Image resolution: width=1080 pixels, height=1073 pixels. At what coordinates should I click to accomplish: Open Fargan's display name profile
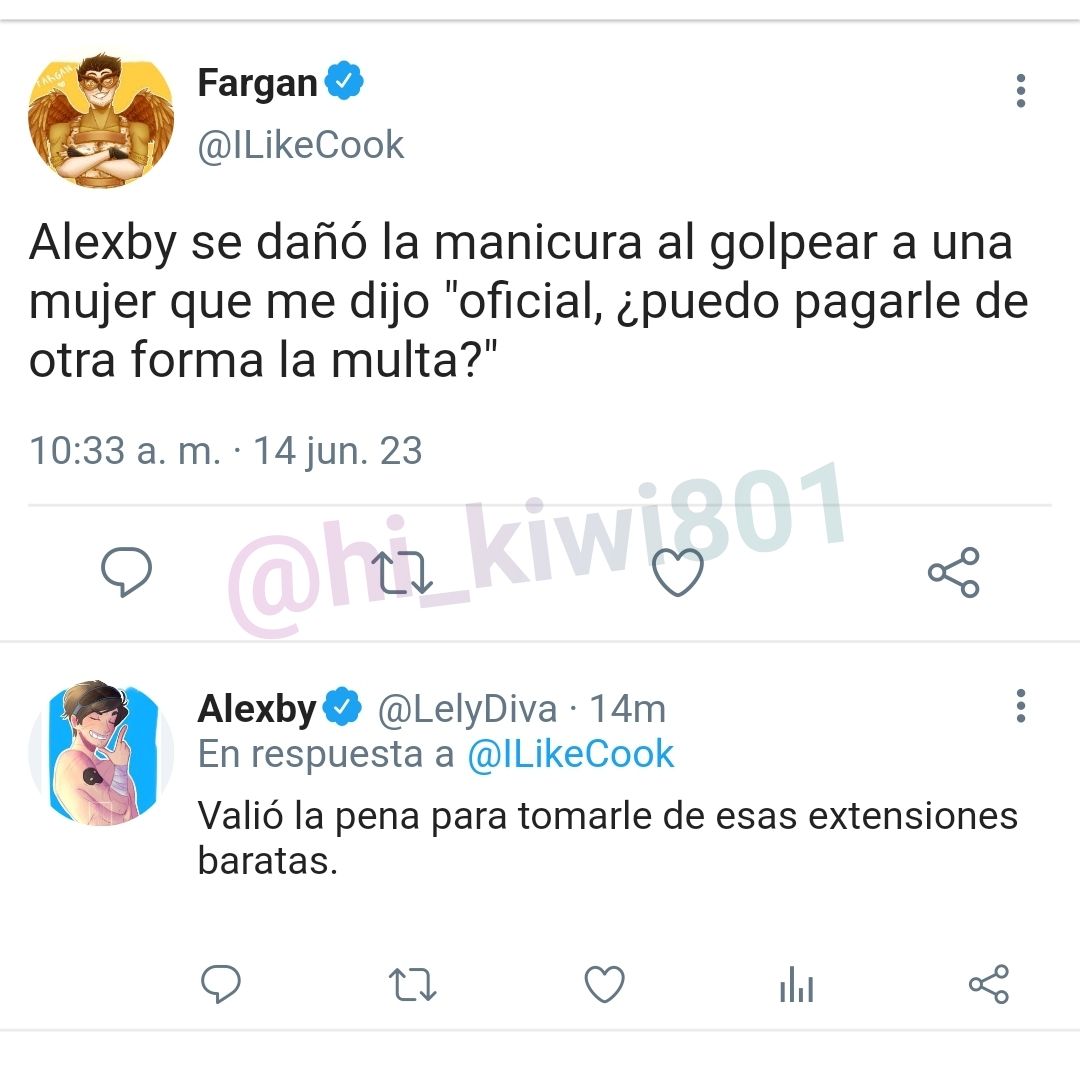pyautogui.click(x=257, y=83)
